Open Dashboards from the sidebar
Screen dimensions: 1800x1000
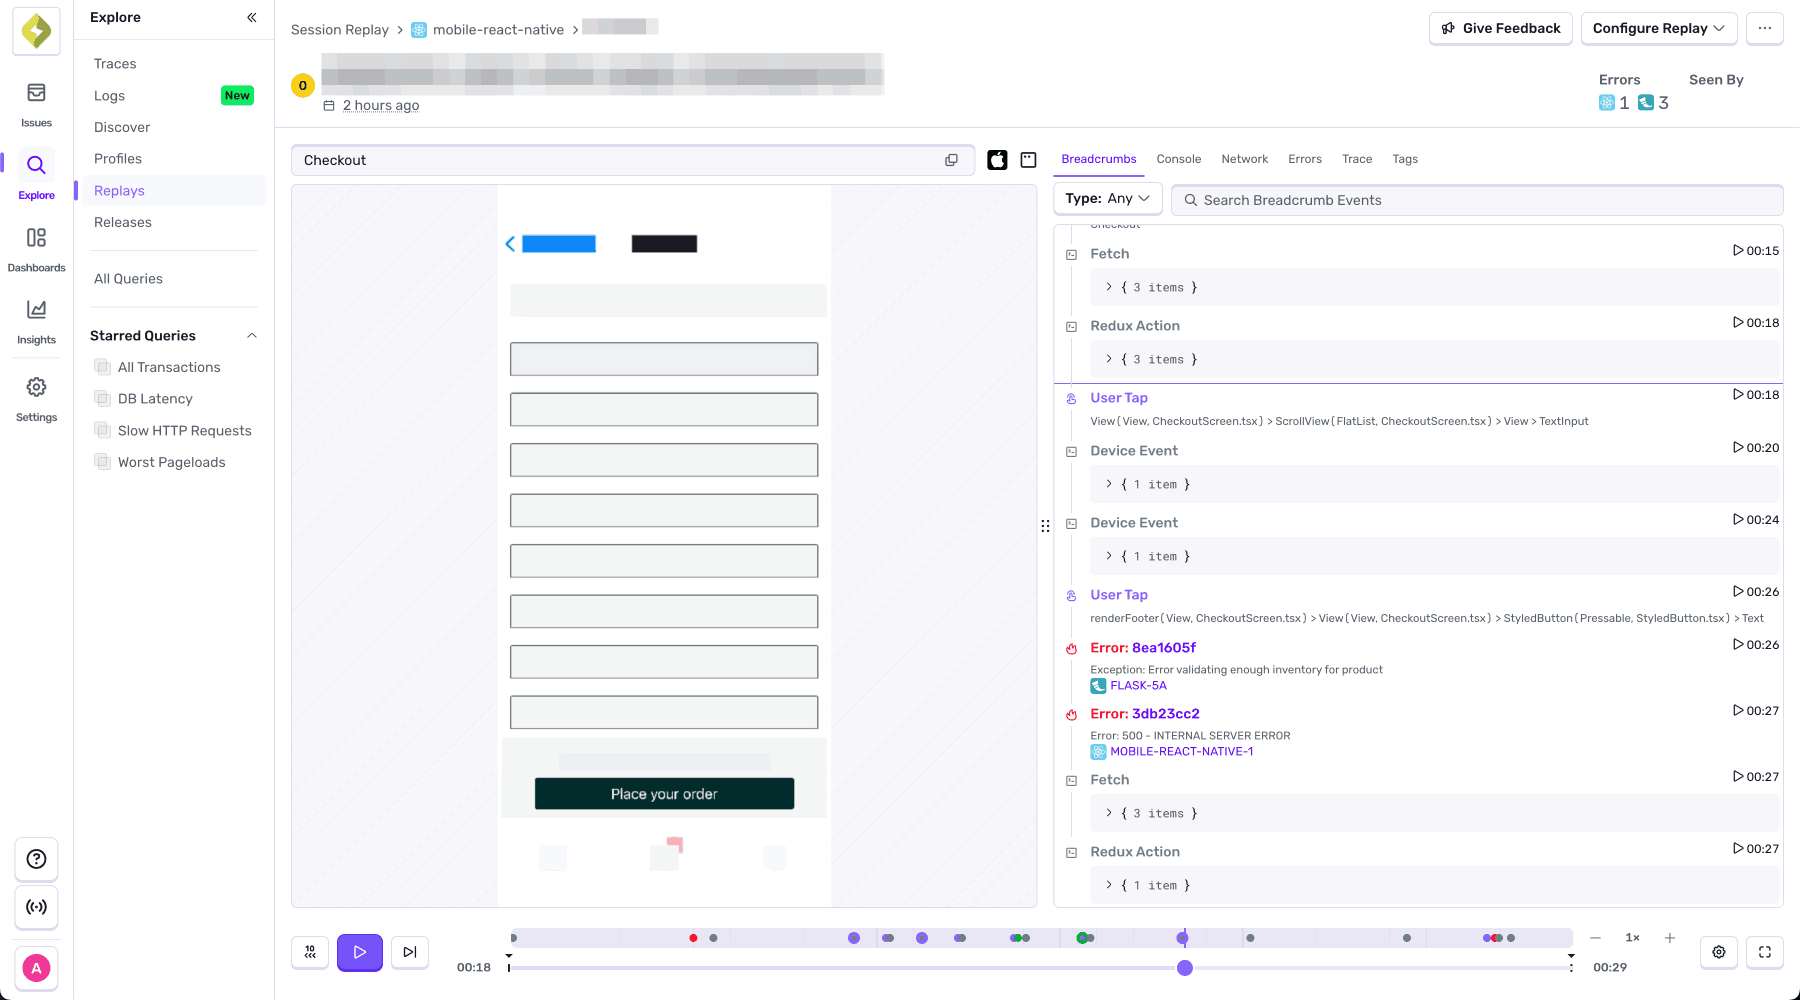(x=36, y=239)
